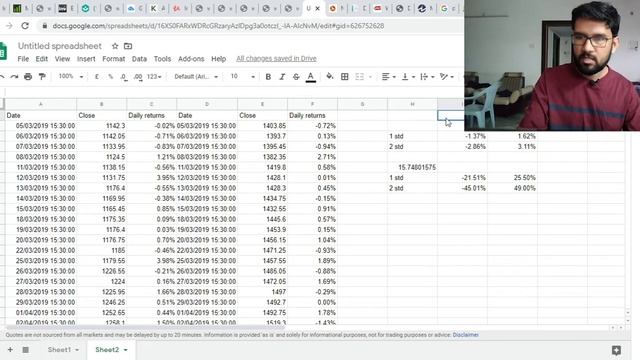The image size is (640, 360).
Task: Open the Tools menu
Action: click(x=162, y=59)
